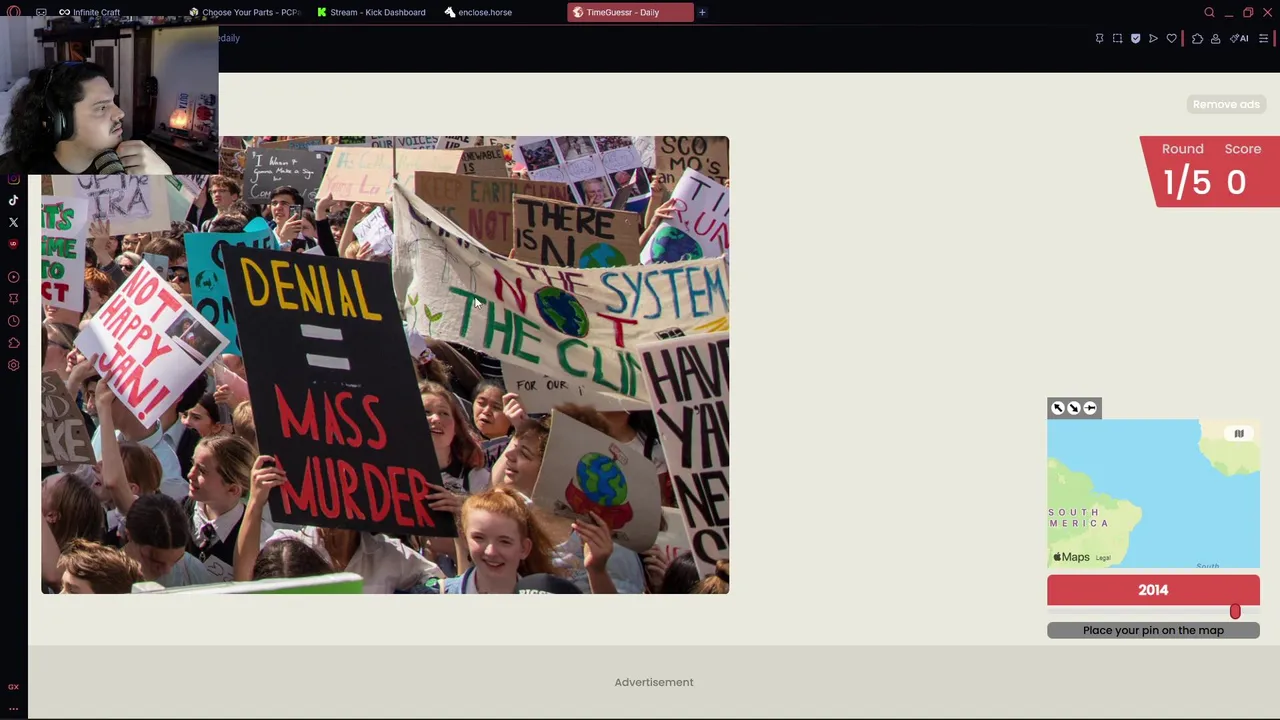Image resolution: width=1280 pixels, height=720 pixels.
Task: Add page to bookmarks with heart icon
Action: coord(1171,38)
